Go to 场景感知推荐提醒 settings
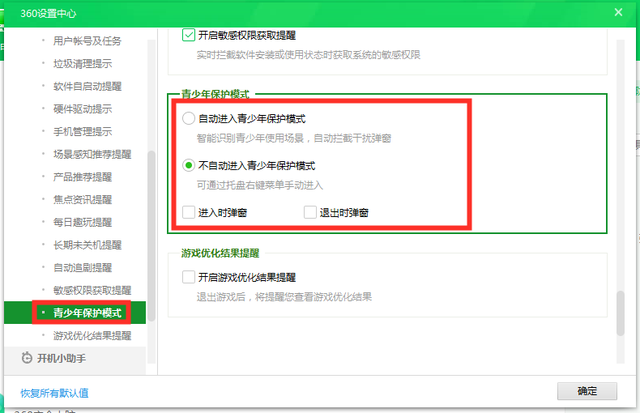The height and width of the screenshot is (413, 640). [92, 154]
